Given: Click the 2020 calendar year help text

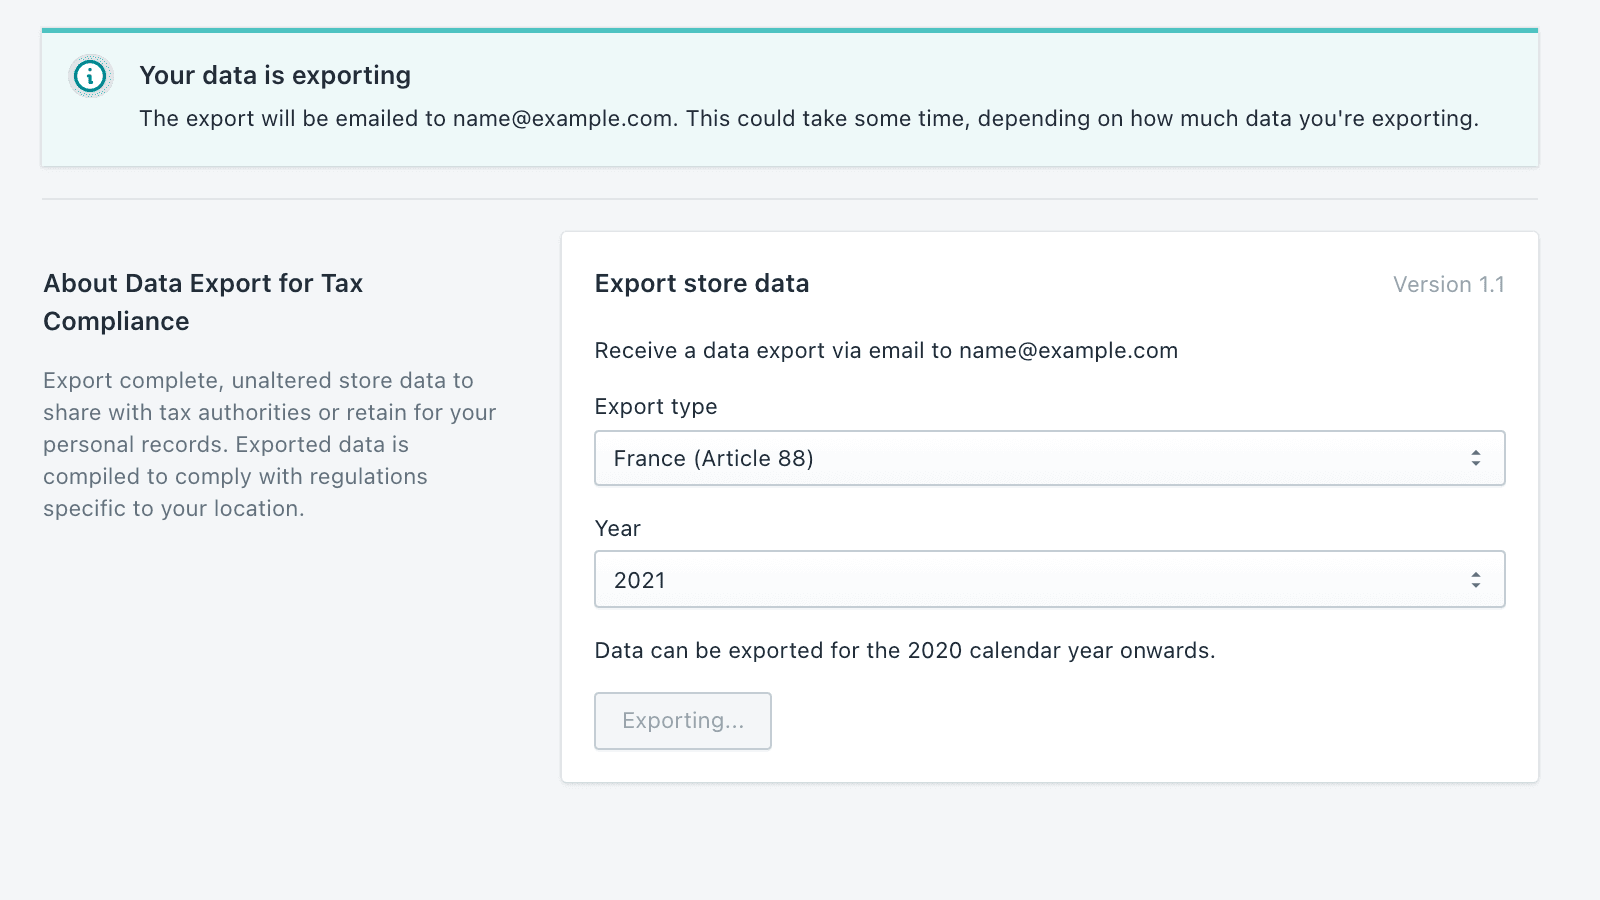Looking at the screenshot, I should tap(904, 651).
